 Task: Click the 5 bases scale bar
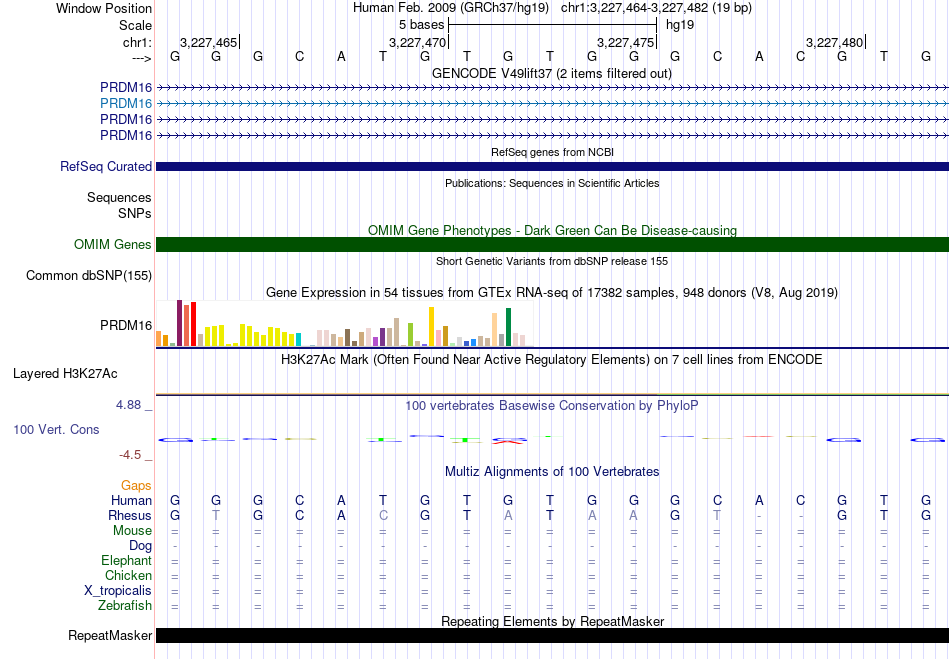pos(552,25)
